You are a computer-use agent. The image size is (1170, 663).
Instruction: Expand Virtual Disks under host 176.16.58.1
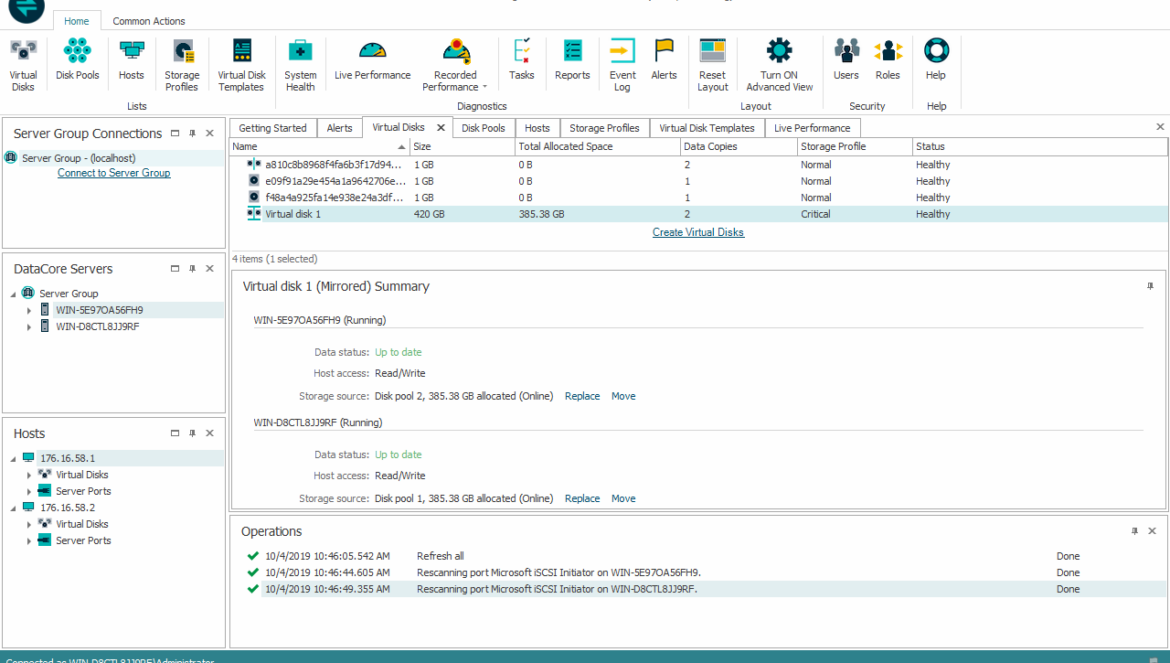[29, 475]
